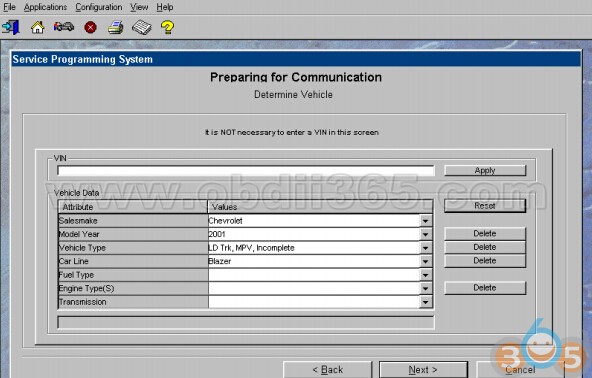Select the 2001 model year value
This screenshot has width=592, height=378.
pos(314,235)
